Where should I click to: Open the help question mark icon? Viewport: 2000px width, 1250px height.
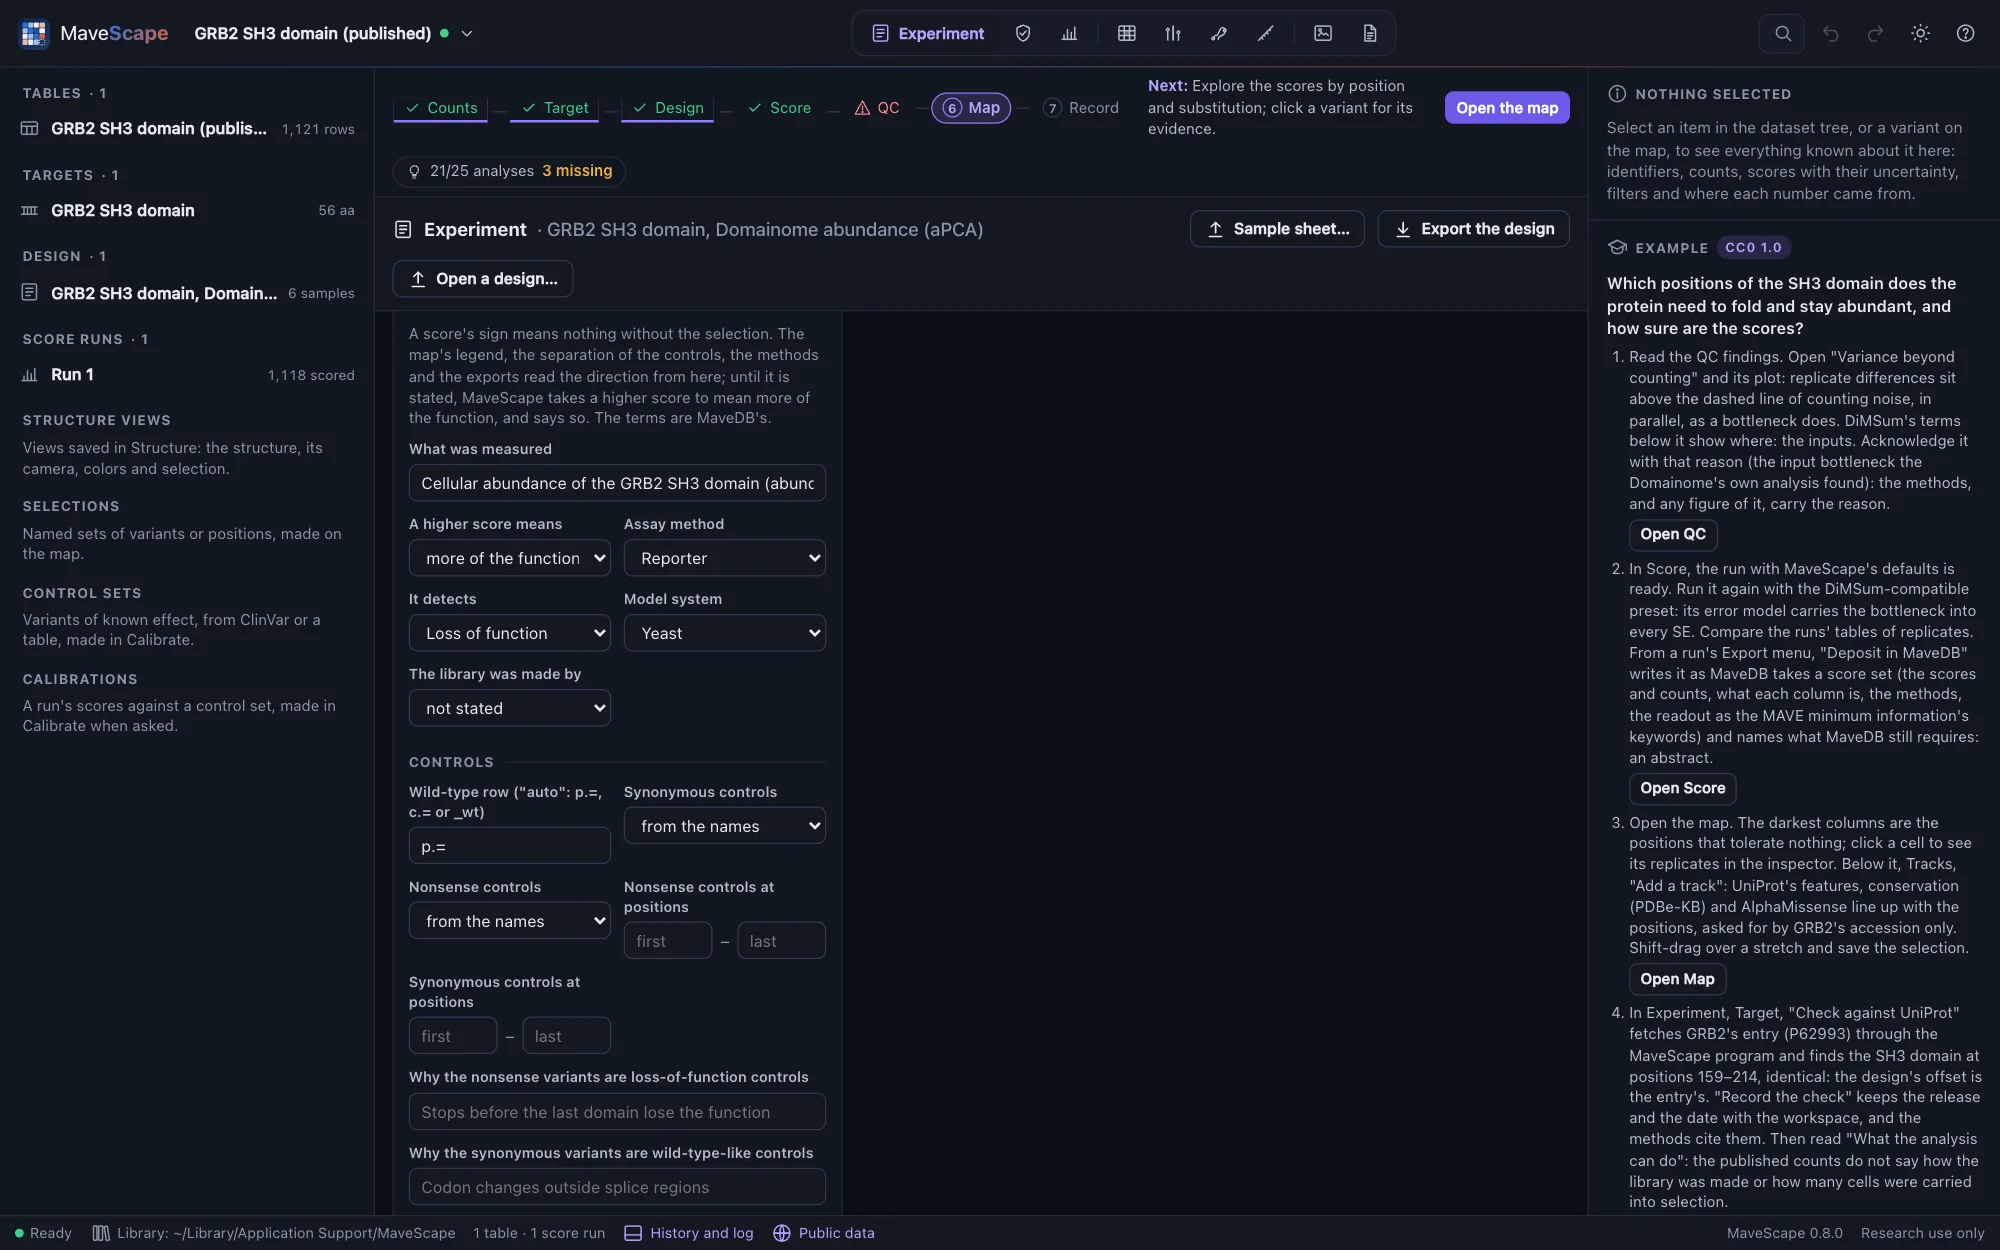[1965, 33]
